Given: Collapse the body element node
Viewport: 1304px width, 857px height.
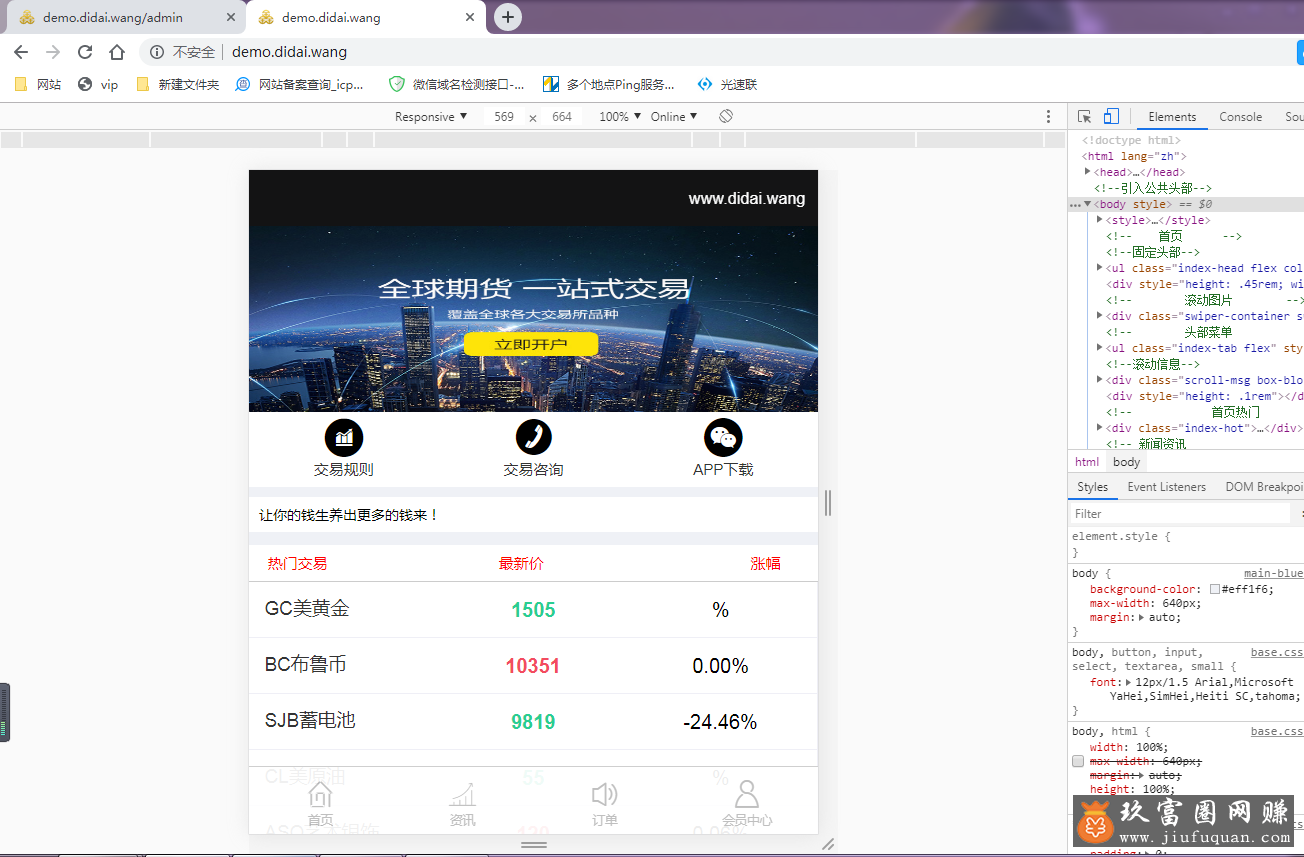Looking at the screenshot, I should pyautogui.click(x=1088, y=204).
